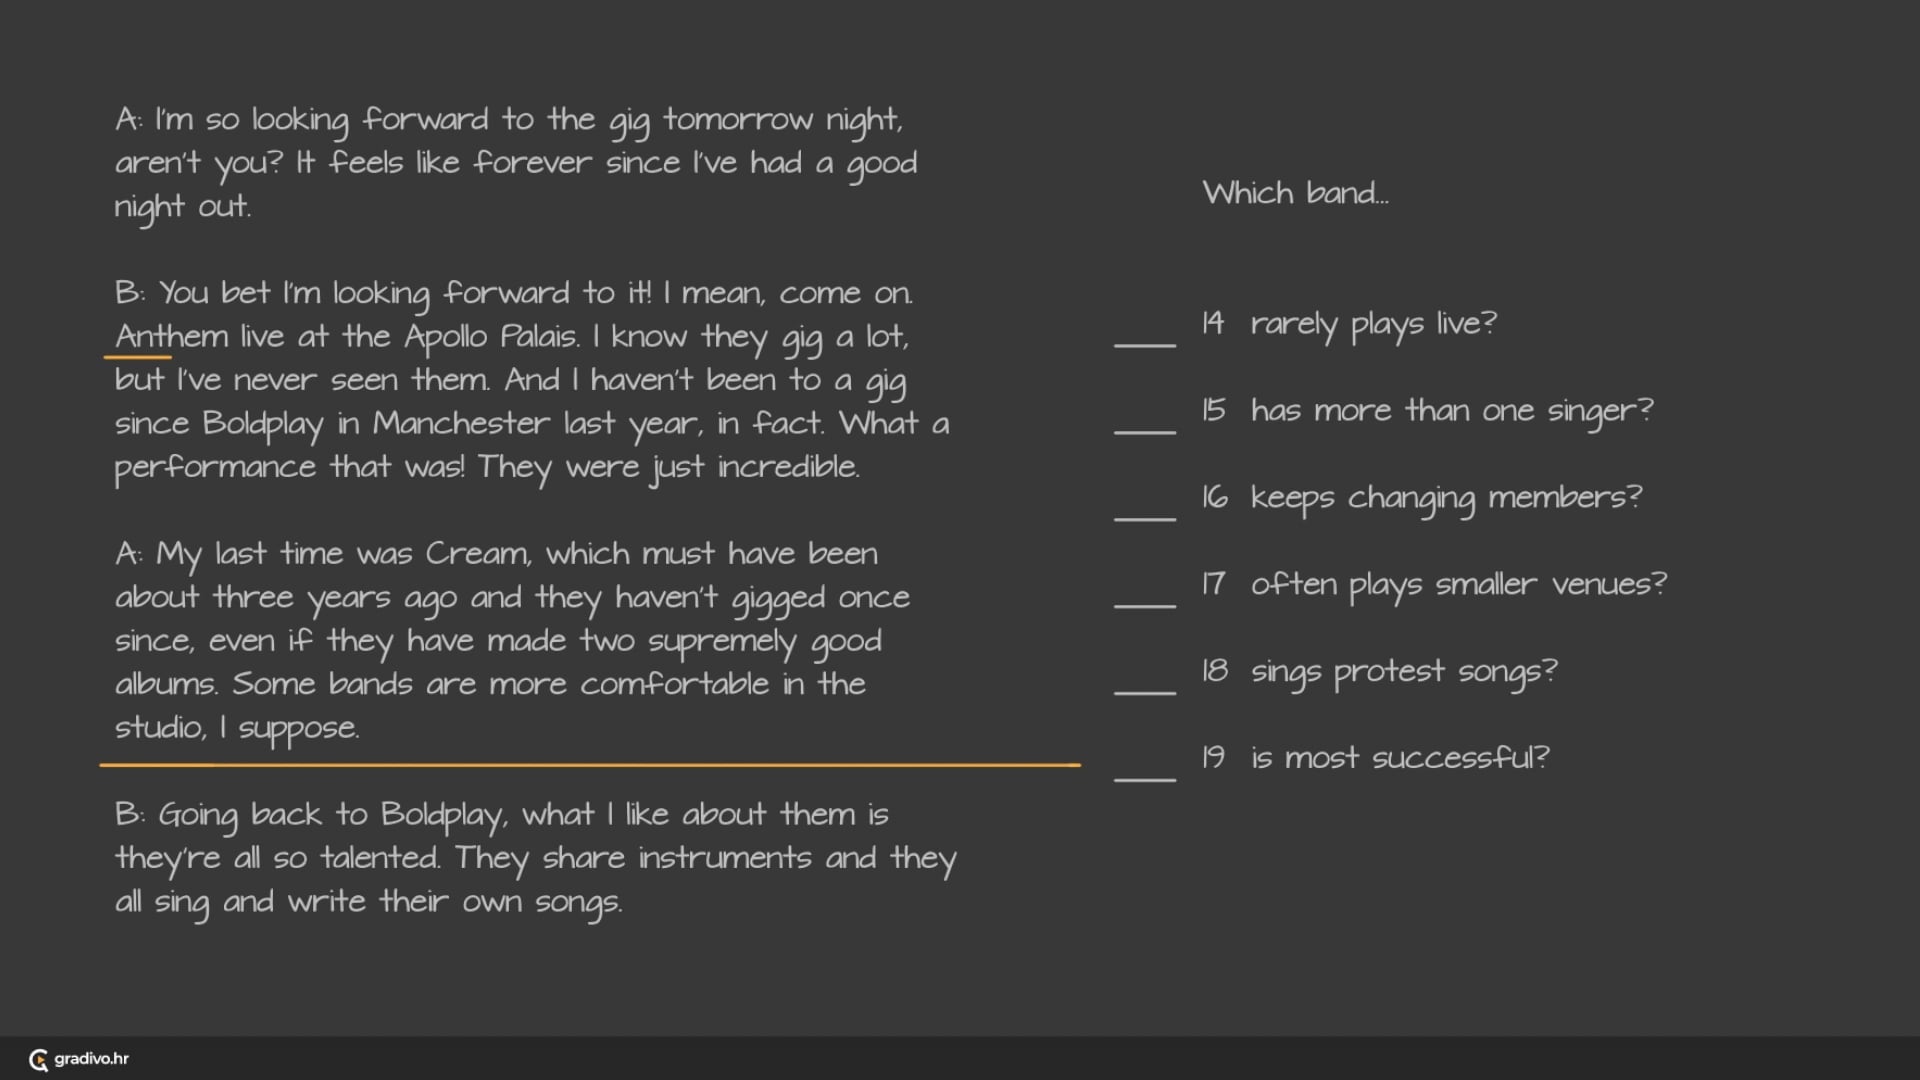Click question 15 'has more than one singer?'

coord(1451,411)
